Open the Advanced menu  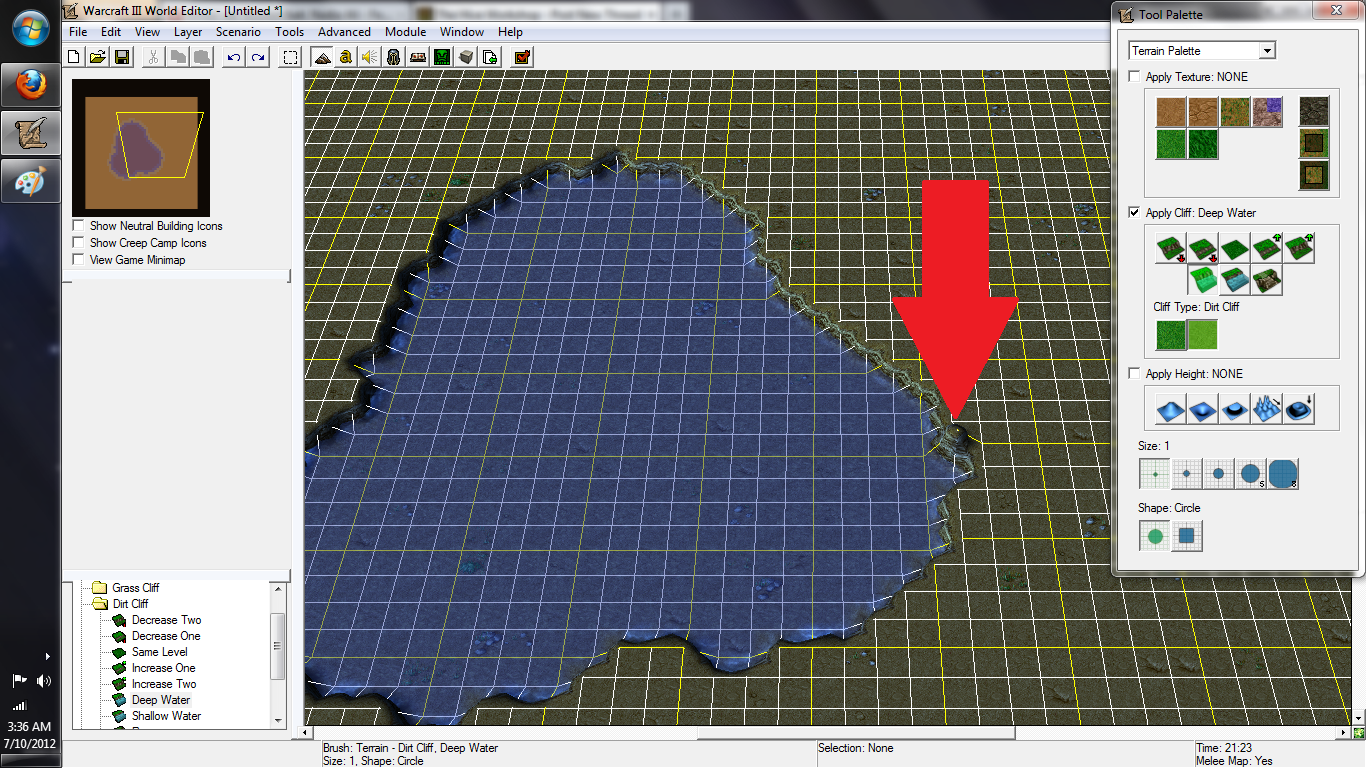click(344, 32)
